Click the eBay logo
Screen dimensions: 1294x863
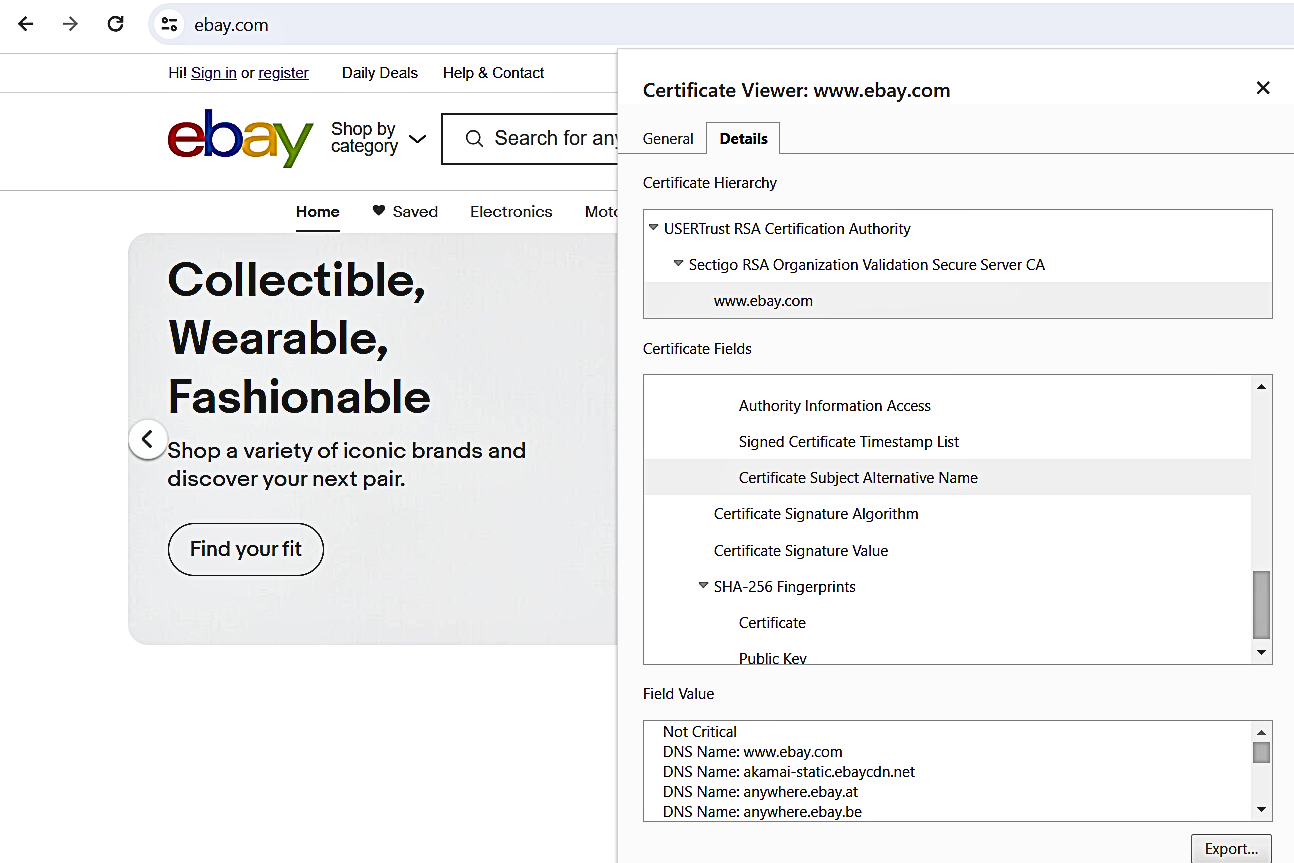coord(240,140)
